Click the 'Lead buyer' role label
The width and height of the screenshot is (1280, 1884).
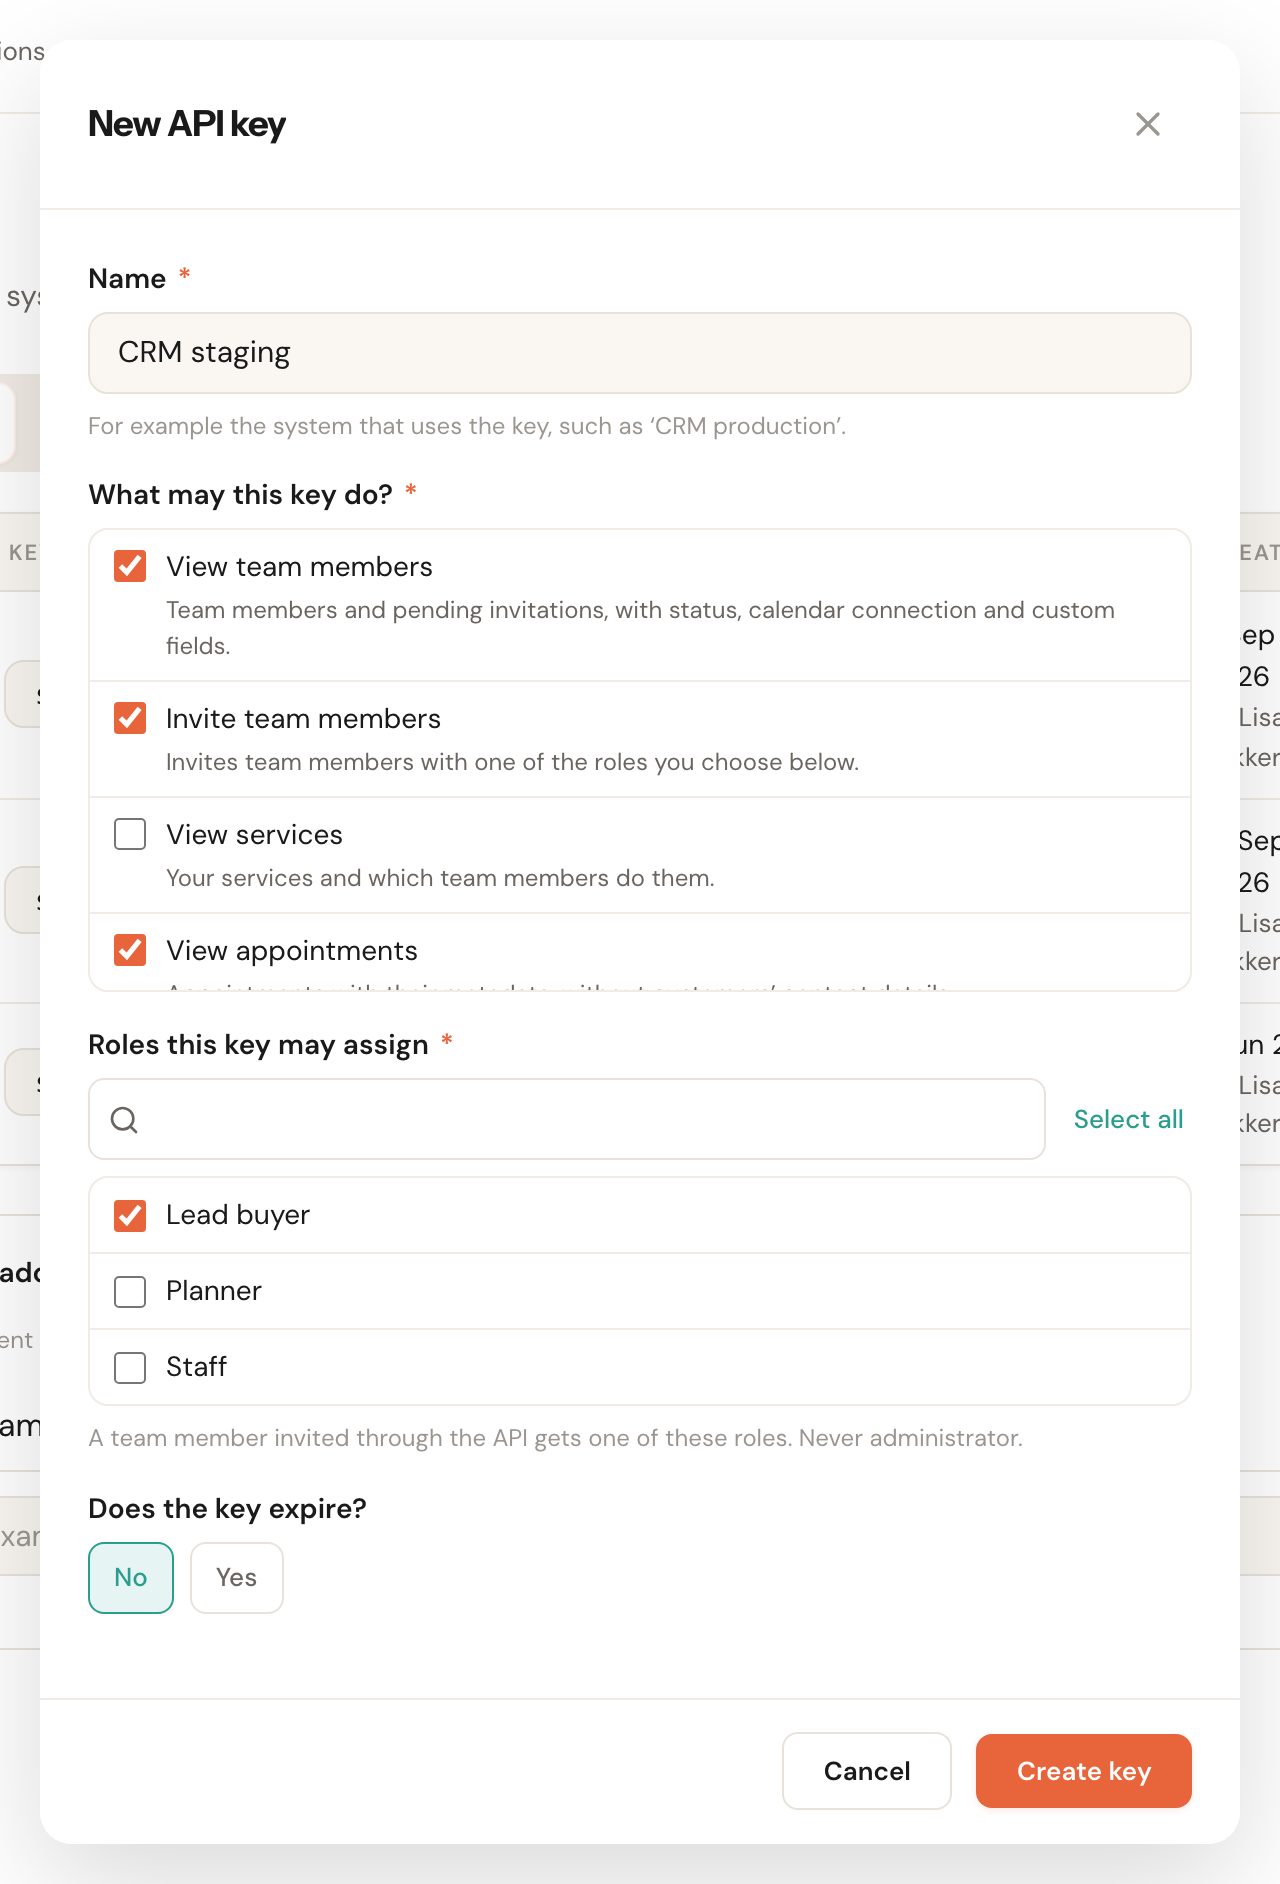click(x=238, y=1215)
